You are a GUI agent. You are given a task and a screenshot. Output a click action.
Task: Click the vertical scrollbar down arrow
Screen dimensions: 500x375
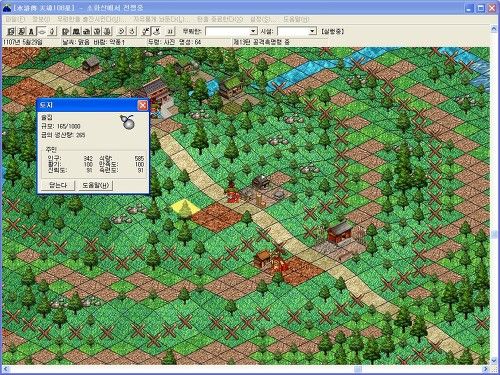click(x=494, y=361)
